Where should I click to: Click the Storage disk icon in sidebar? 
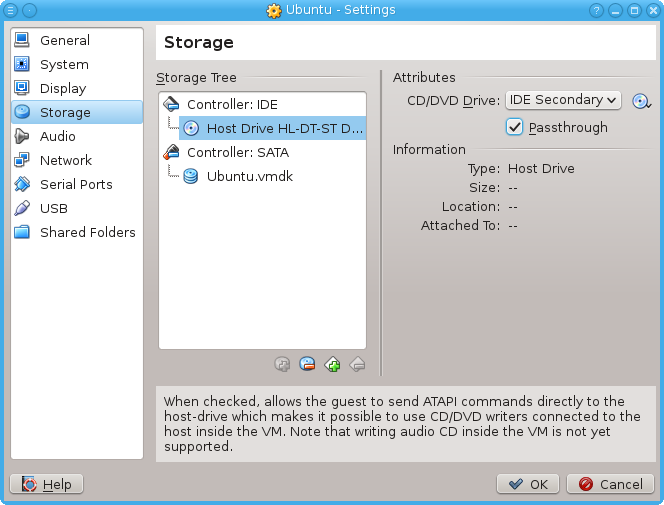(22, 112)
